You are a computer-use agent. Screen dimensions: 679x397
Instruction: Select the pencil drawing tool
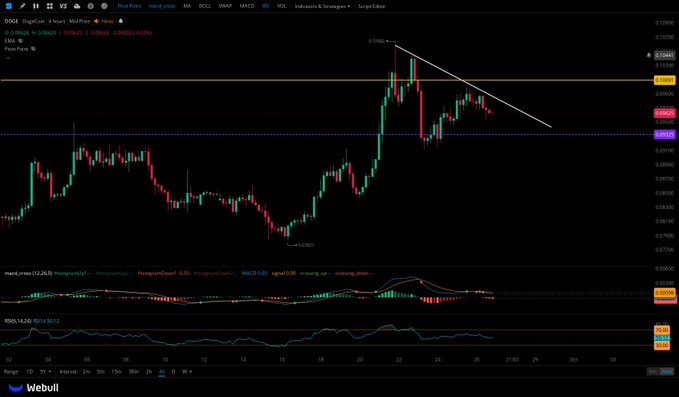(23, 6)
